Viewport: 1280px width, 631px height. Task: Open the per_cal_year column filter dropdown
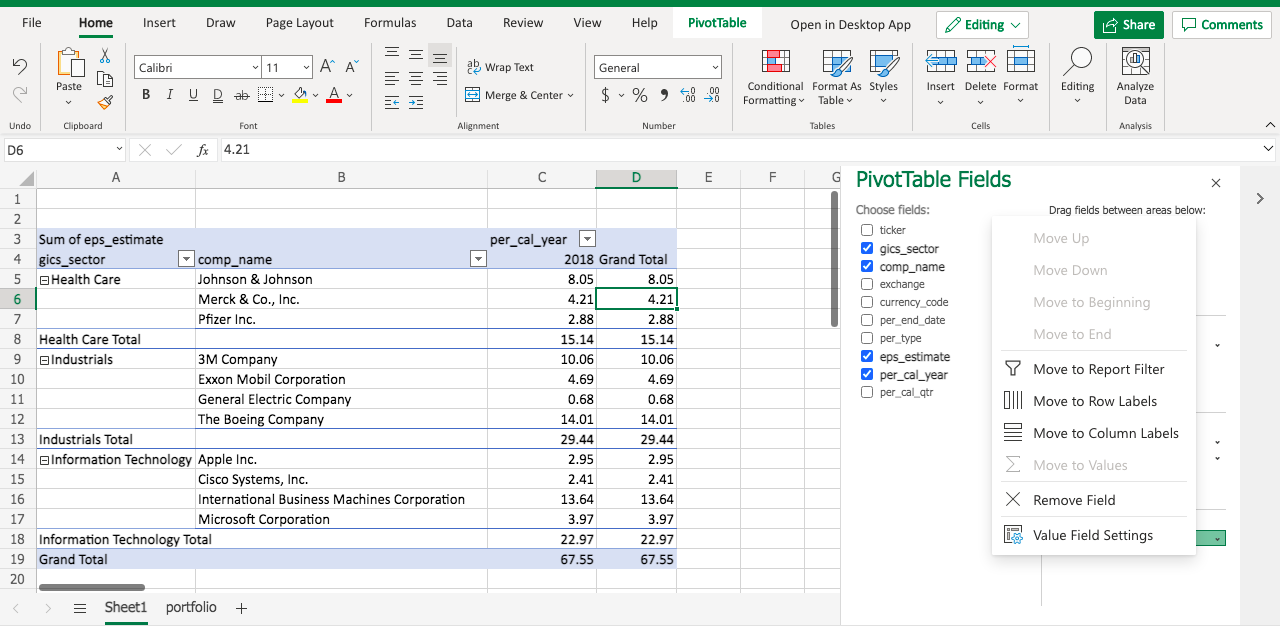pos(588,239)
